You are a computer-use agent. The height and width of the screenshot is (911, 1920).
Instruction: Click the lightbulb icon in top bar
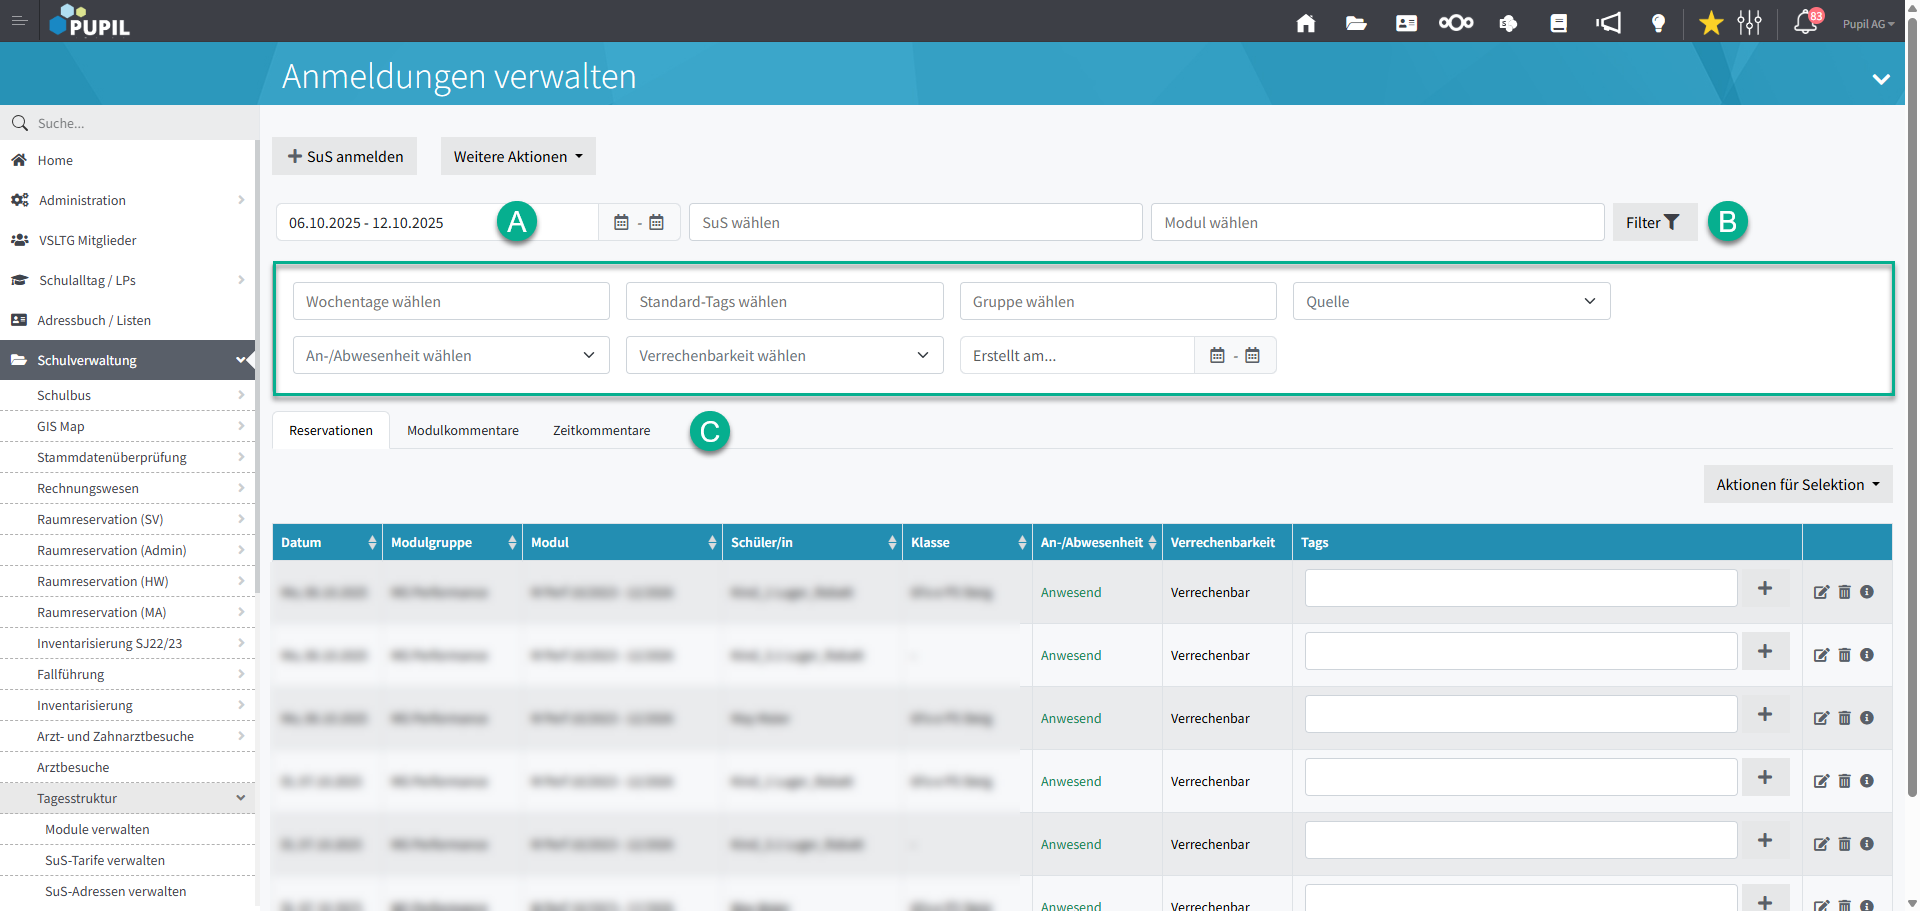coord(1658,23)
